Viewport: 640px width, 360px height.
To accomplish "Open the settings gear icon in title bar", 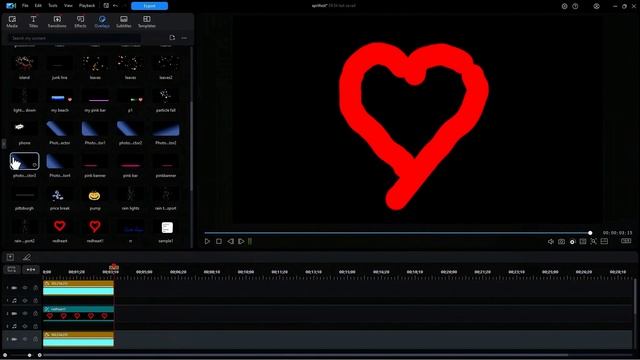I will (x=564, y=6).
